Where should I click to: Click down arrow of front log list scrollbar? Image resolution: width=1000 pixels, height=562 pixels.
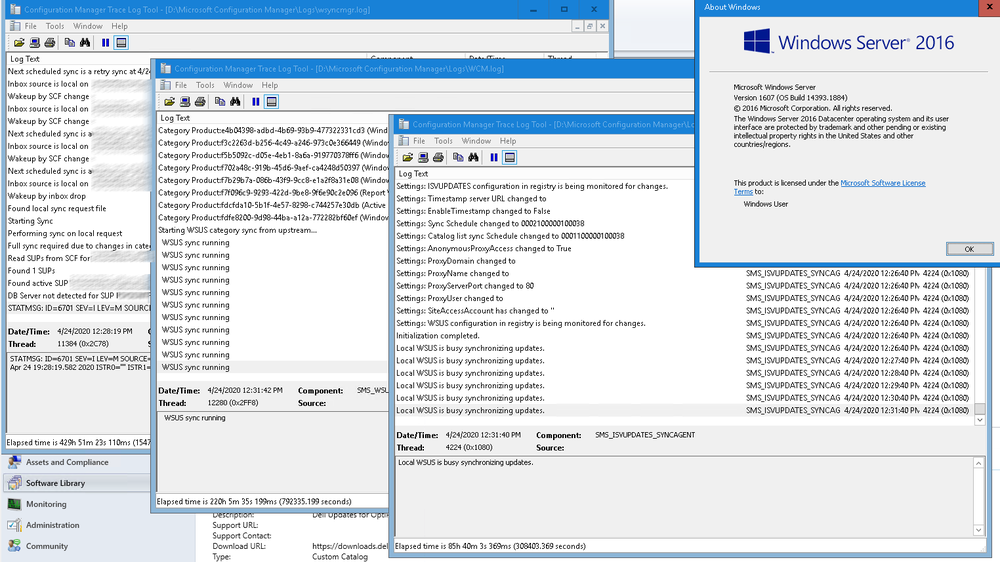pos(980,420)
